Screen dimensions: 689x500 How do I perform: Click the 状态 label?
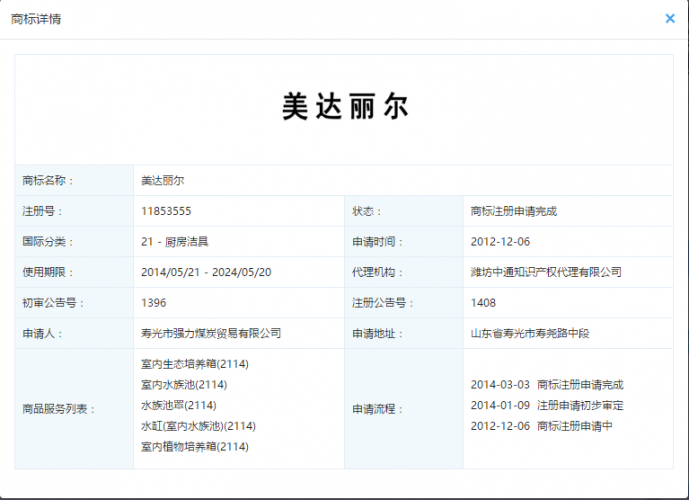[x=366, y=211]
